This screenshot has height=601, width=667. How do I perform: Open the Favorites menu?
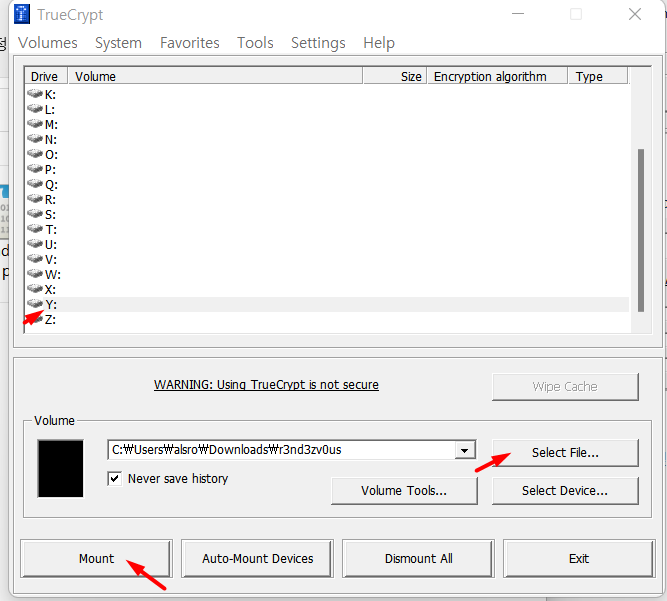click(190, 43)
